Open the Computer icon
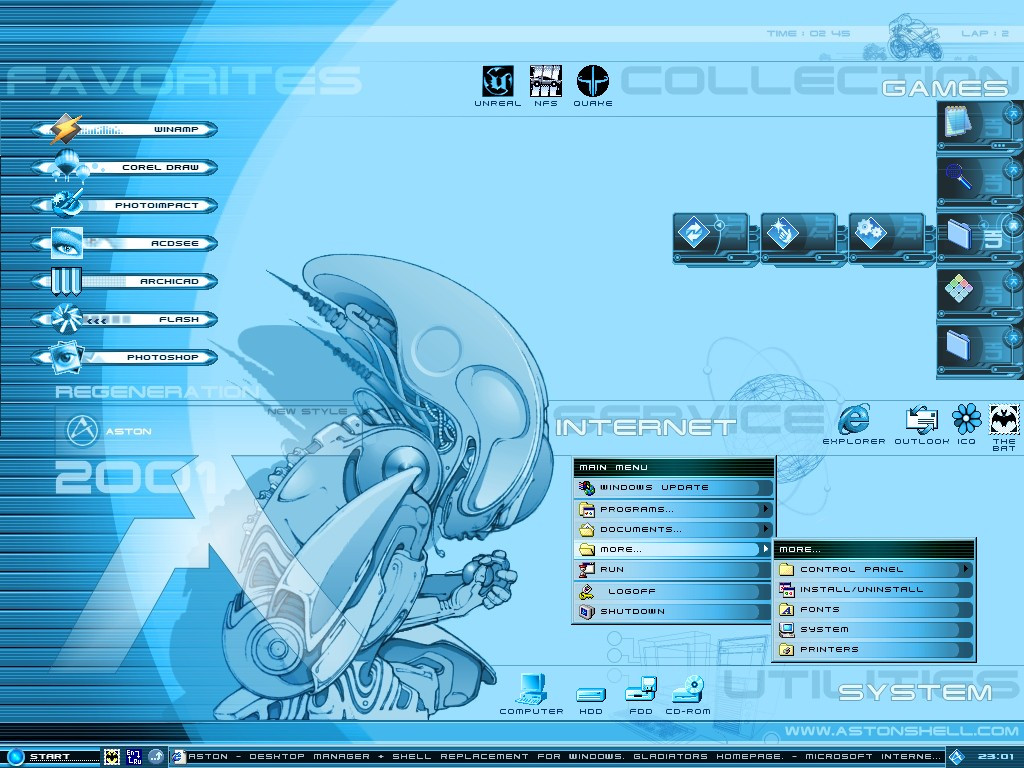Image resolution: width=1024 pixels, height=768 pixels. point(531,694)
